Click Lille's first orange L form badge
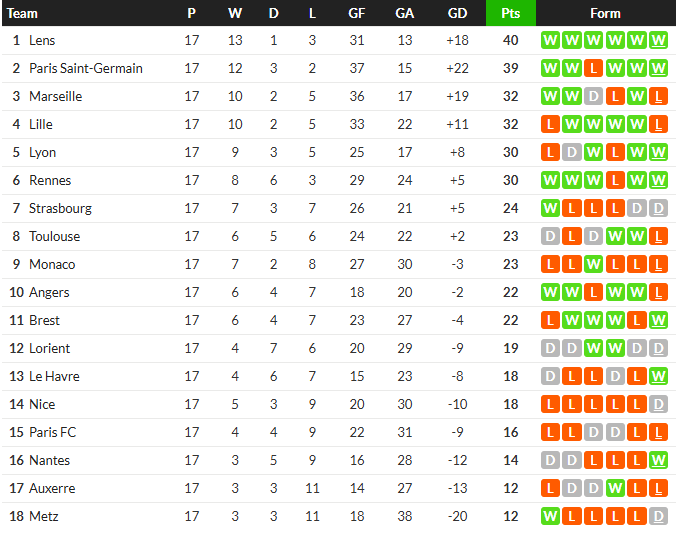This screenshot has width=679, height=548. [550, 124]
